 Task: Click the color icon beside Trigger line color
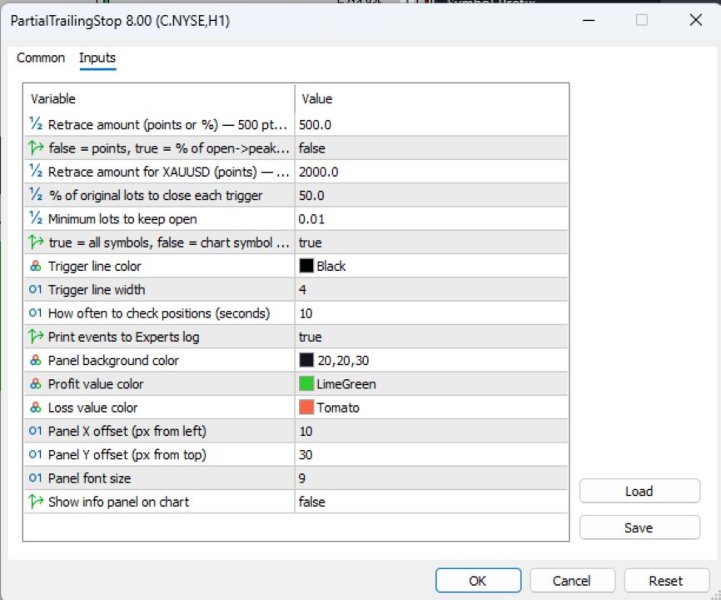pos(35,266)
